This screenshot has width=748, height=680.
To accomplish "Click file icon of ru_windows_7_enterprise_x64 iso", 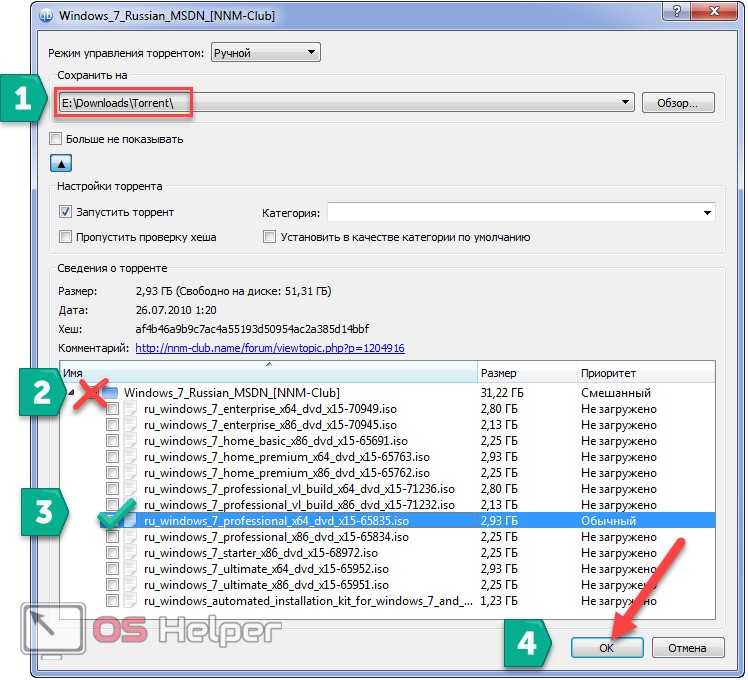I will click(131, 409).
